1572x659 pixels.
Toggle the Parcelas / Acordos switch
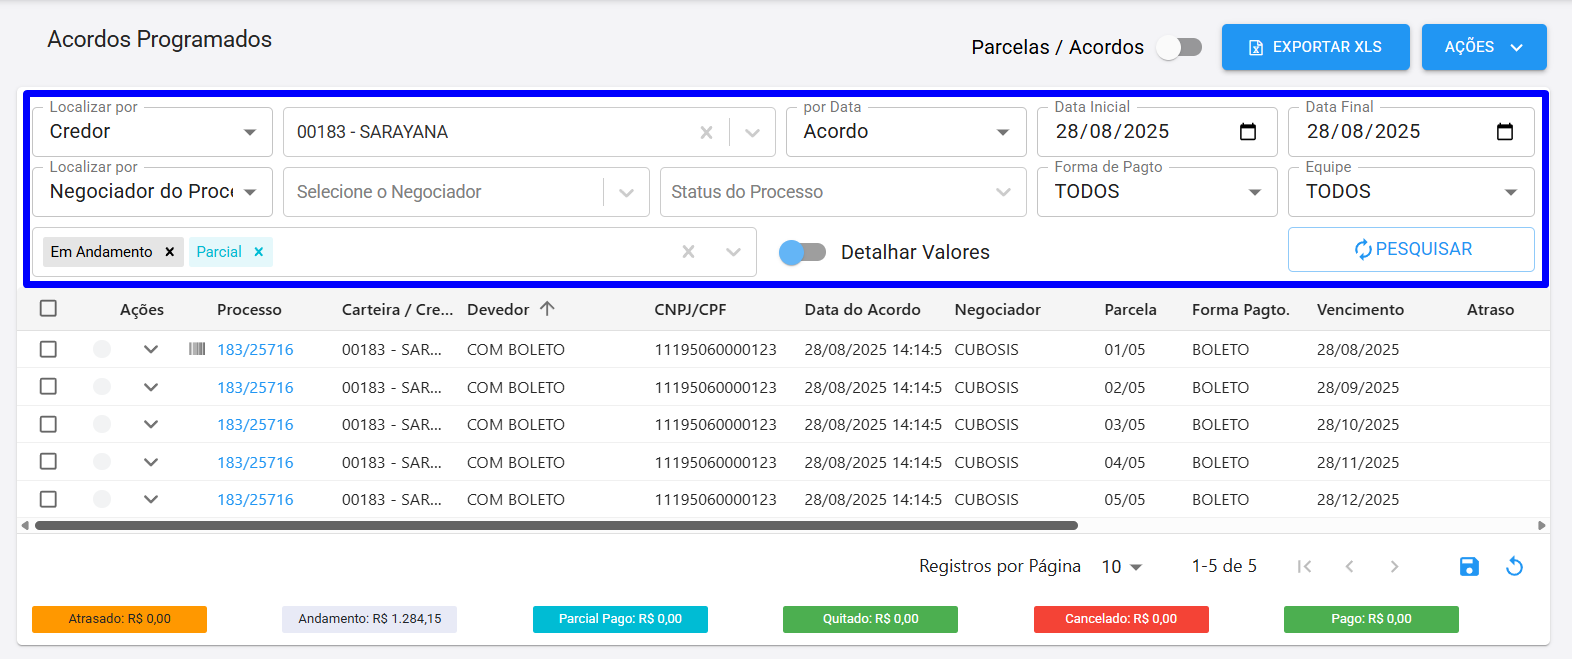tap(1179, 47)
